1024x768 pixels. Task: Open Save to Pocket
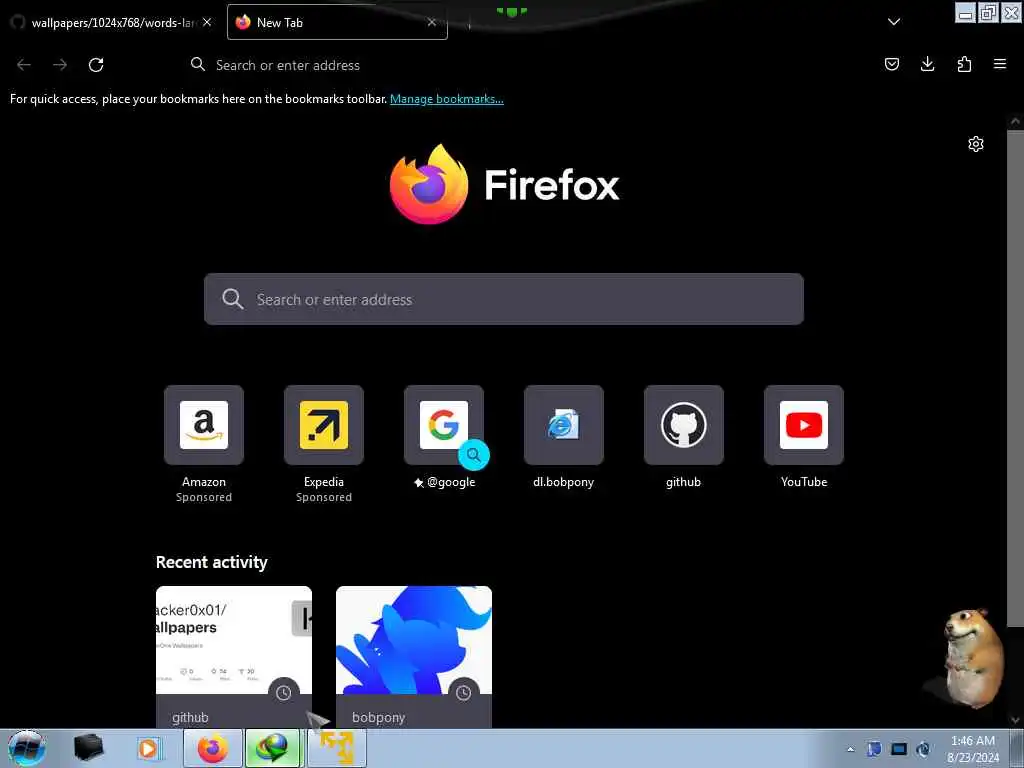pos(891,64)
